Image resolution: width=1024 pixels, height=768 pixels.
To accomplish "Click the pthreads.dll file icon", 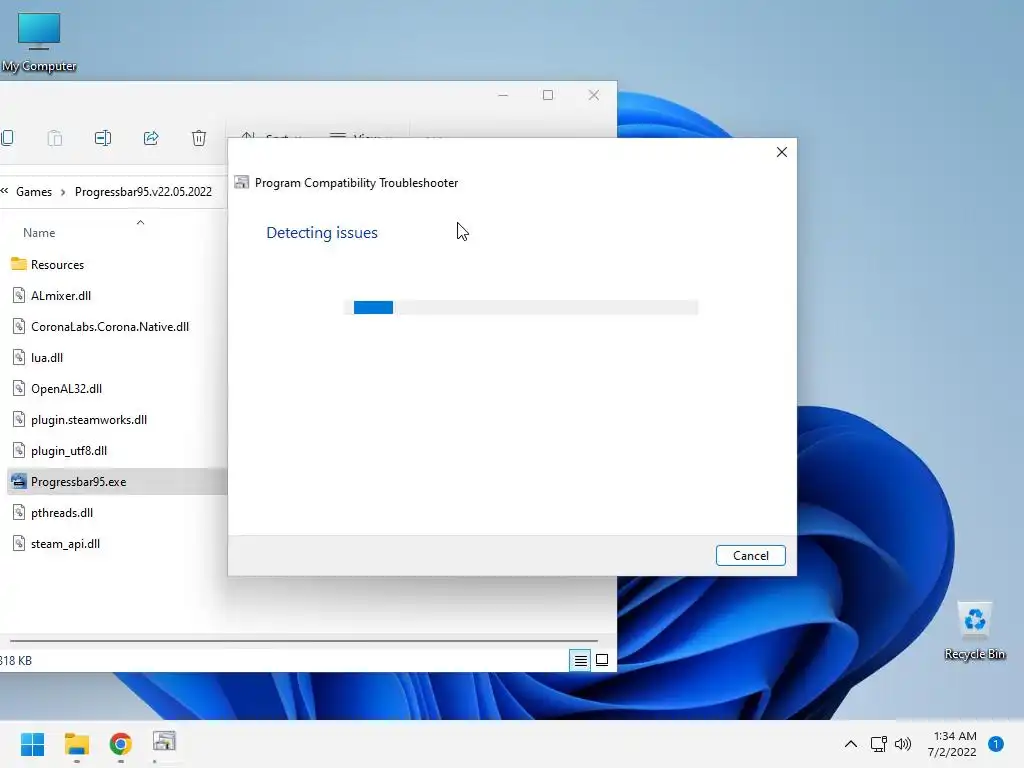I will coord(19,513).
